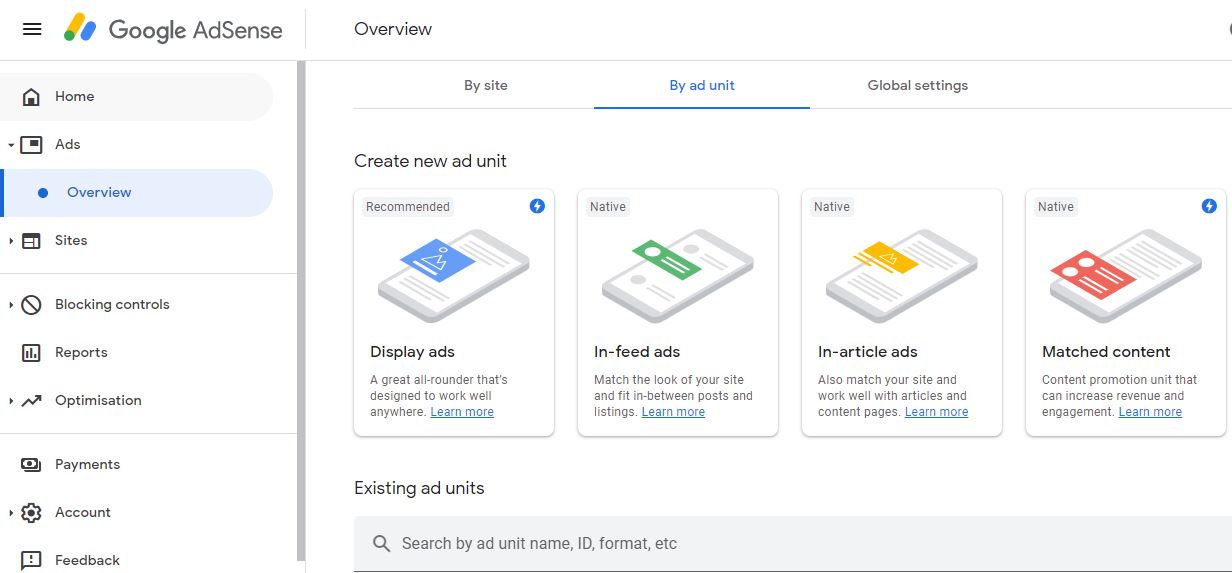Click the Reports chart icon
The image size is (1232, 573).
pyautogui.click(x=31, y=353)
